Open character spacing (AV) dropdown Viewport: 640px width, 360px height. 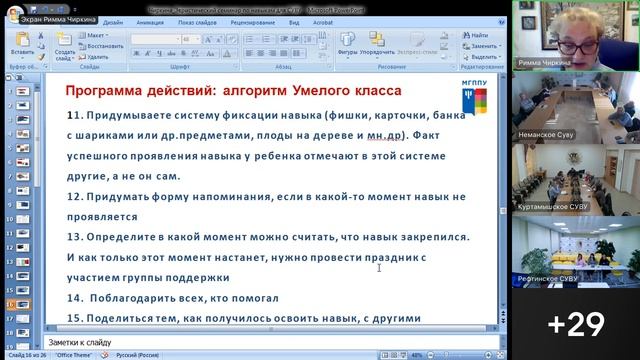tap(196, 53)
